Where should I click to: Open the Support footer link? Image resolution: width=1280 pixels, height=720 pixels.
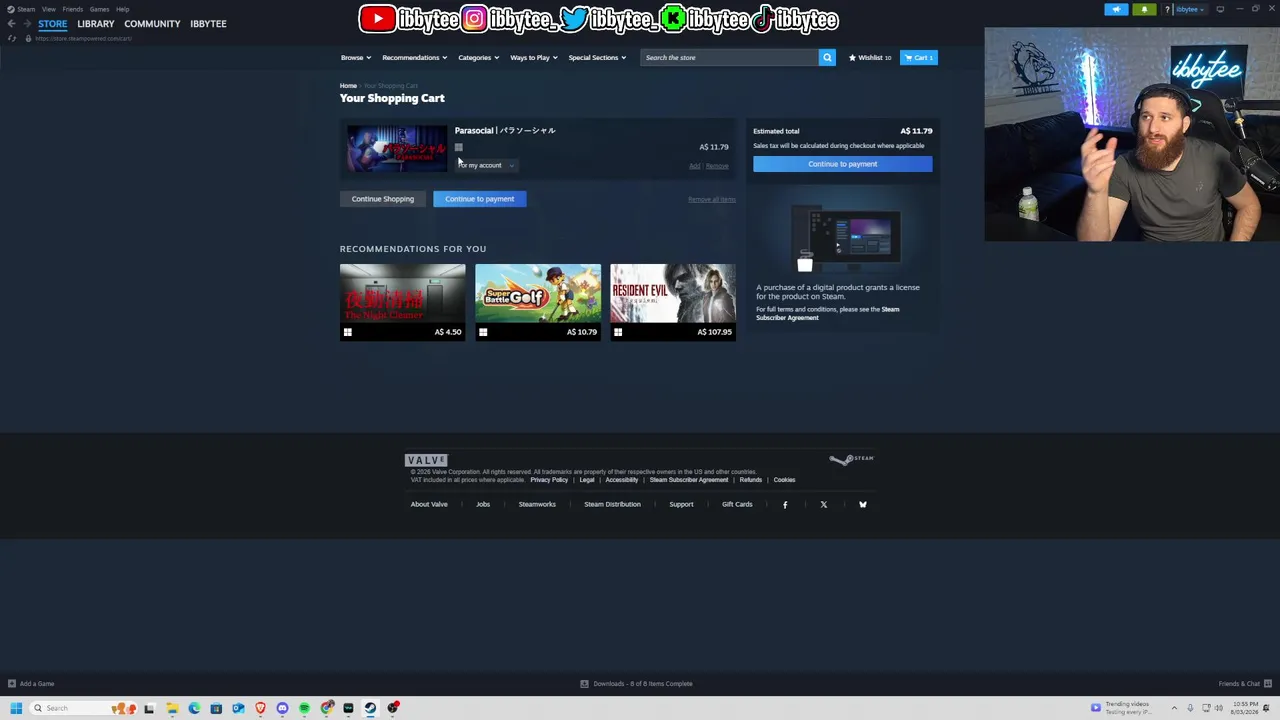tap(681, 505)
